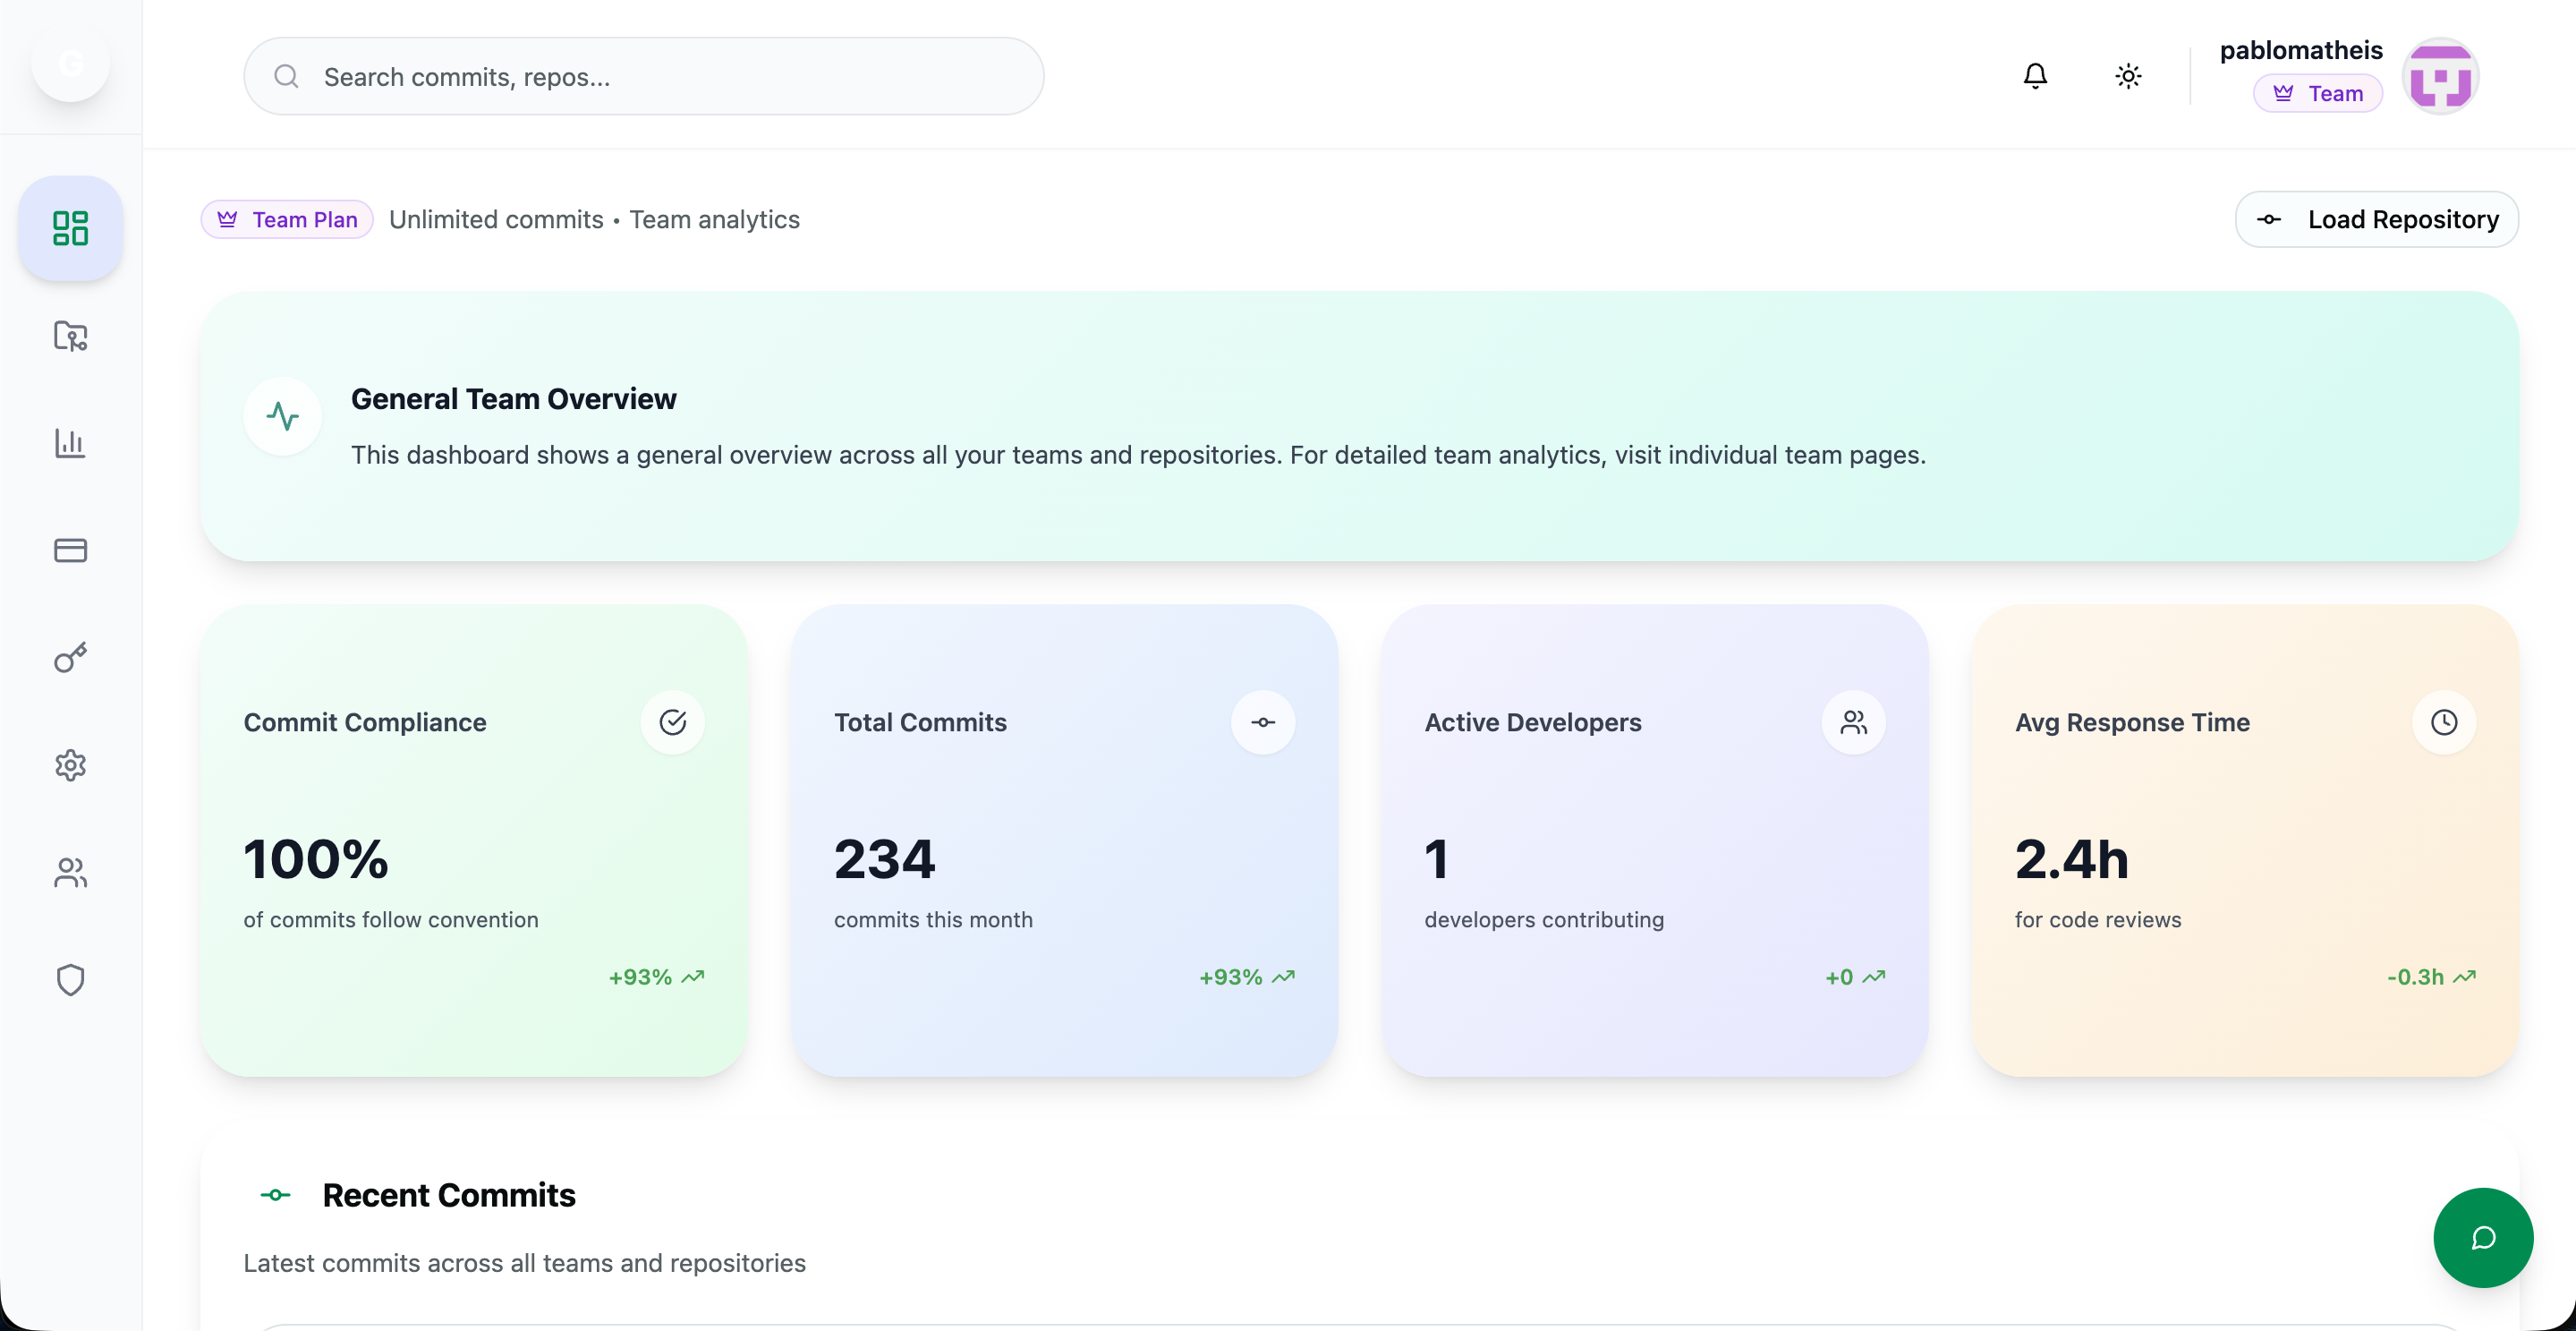
Task: Click the Team Plan badge
Action: 287,219
